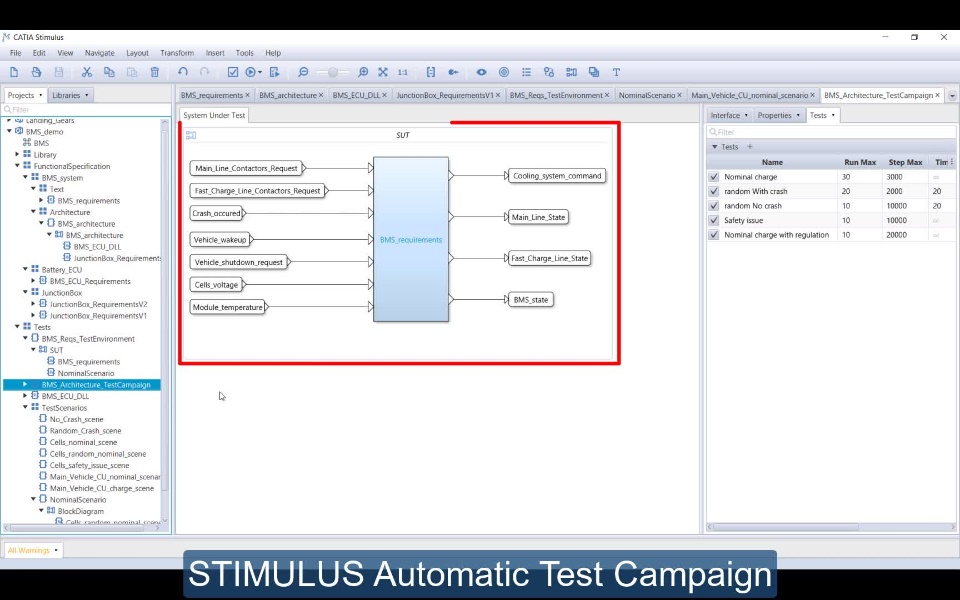Click the 1:1 actual size icon

[403, 72]
